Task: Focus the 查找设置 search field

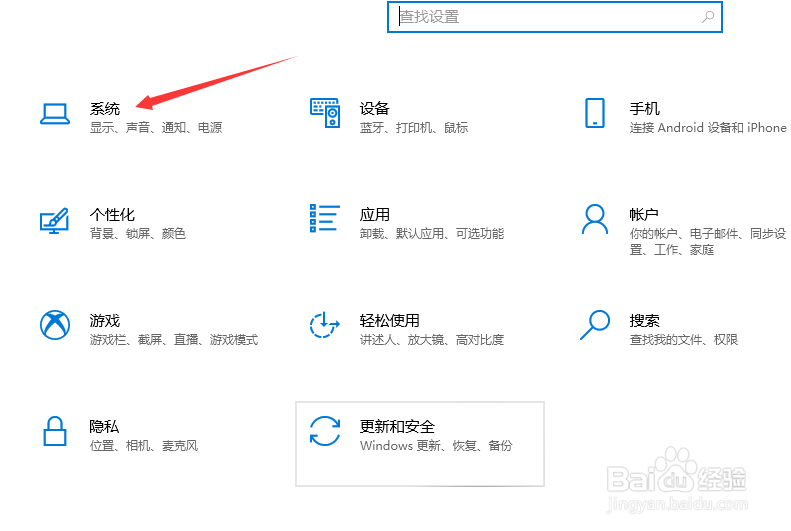Action: coord(554,17)
